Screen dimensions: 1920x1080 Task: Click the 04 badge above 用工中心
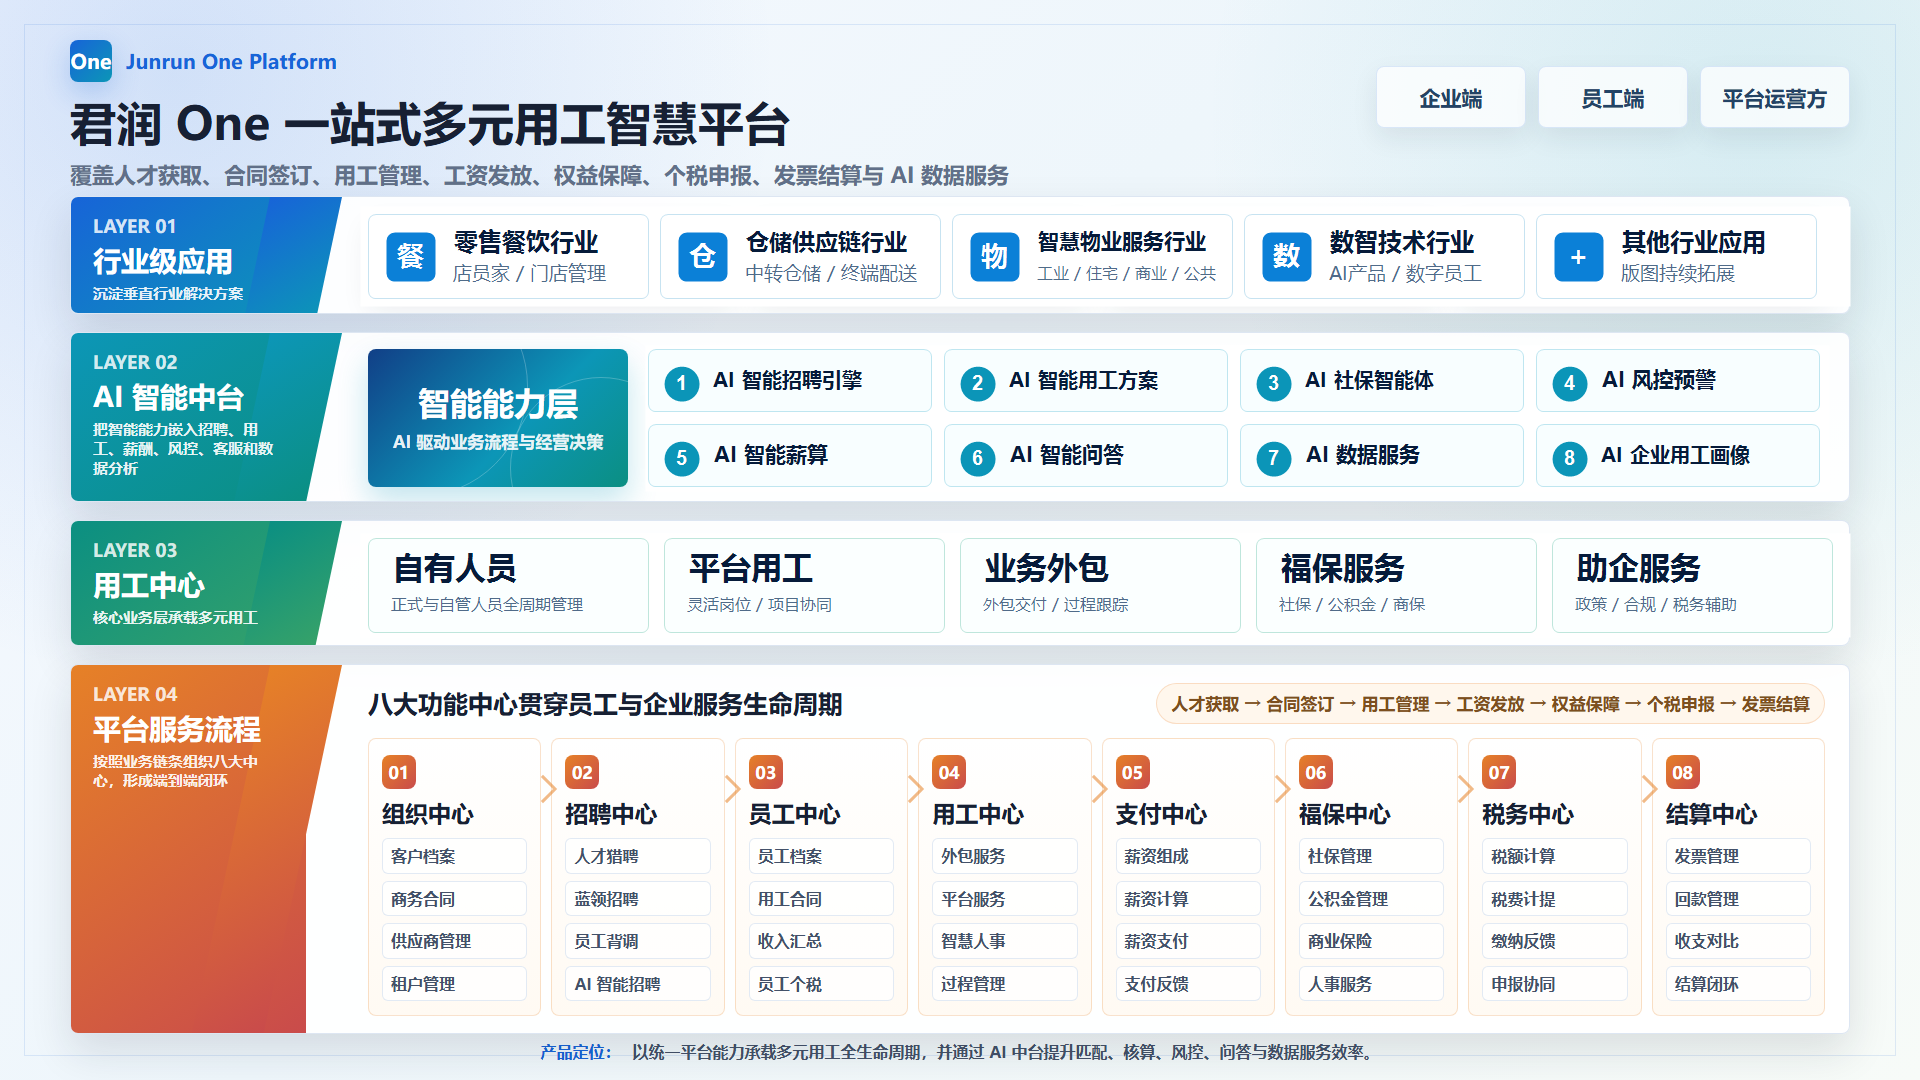coord(949,772)
